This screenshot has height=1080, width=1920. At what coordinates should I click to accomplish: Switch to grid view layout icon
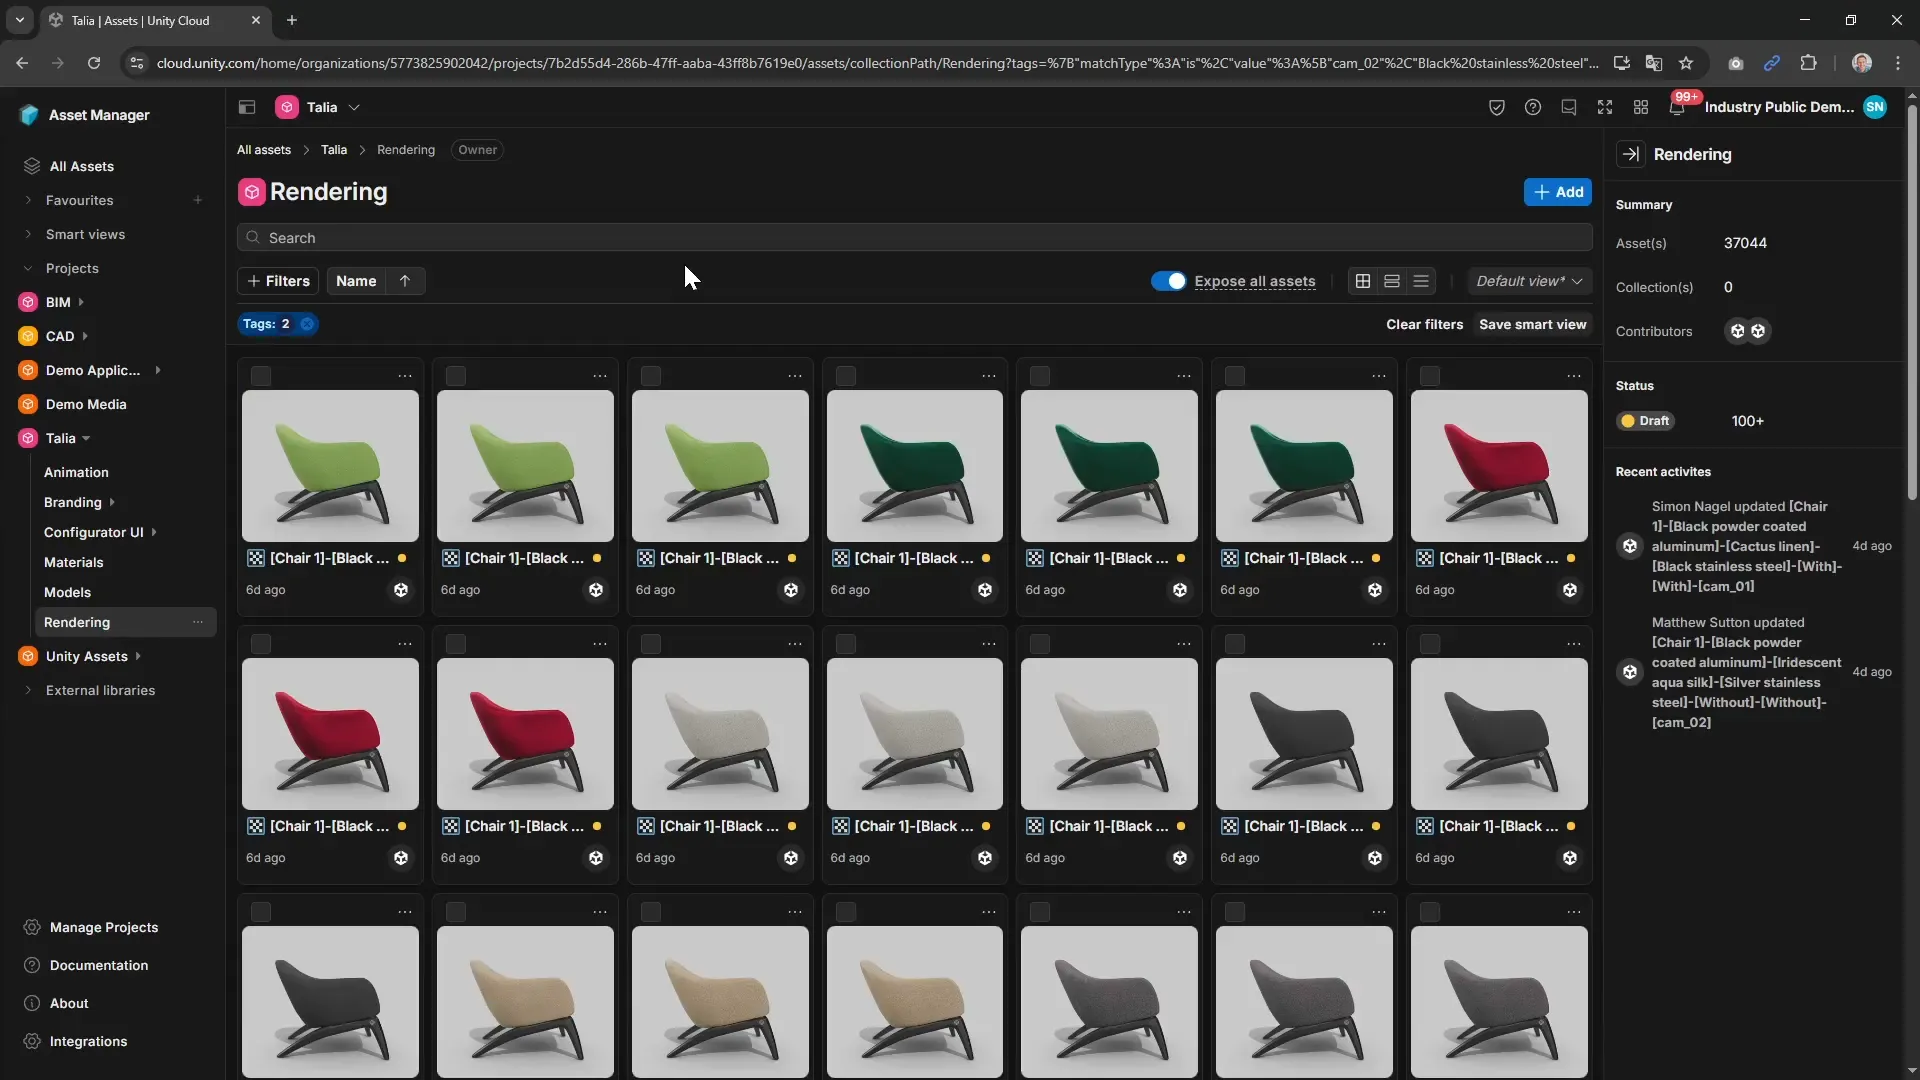(1362, 281)
